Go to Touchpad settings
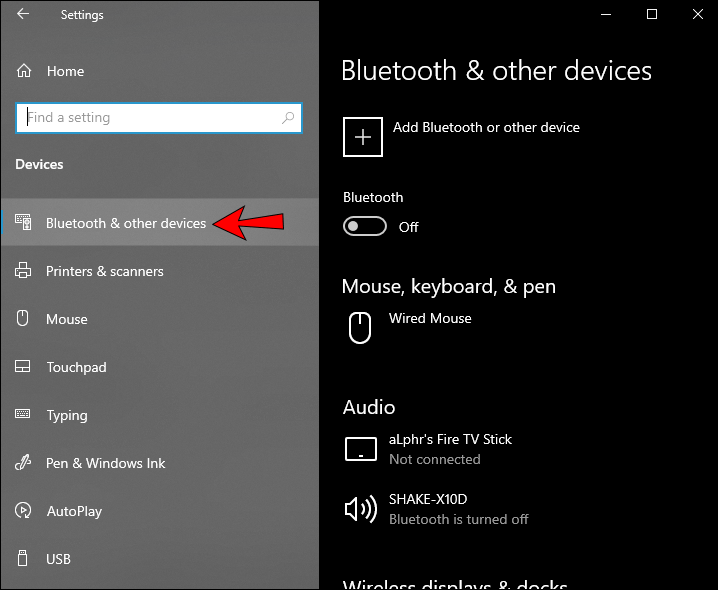 (76, 367)
